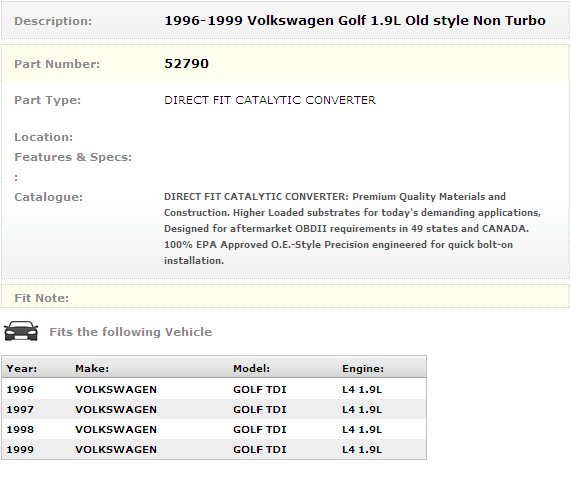This screenshot has height=486, width=570.
Task: Click L4 1.9L in the 1999 row
Action: (x=362, y=450)
